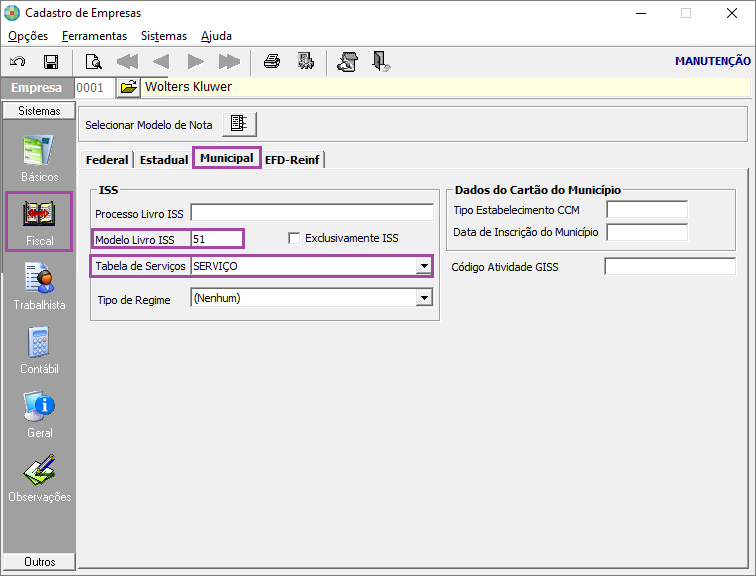
Task: Click the Código Atividade GISS field
Action: 670,267
